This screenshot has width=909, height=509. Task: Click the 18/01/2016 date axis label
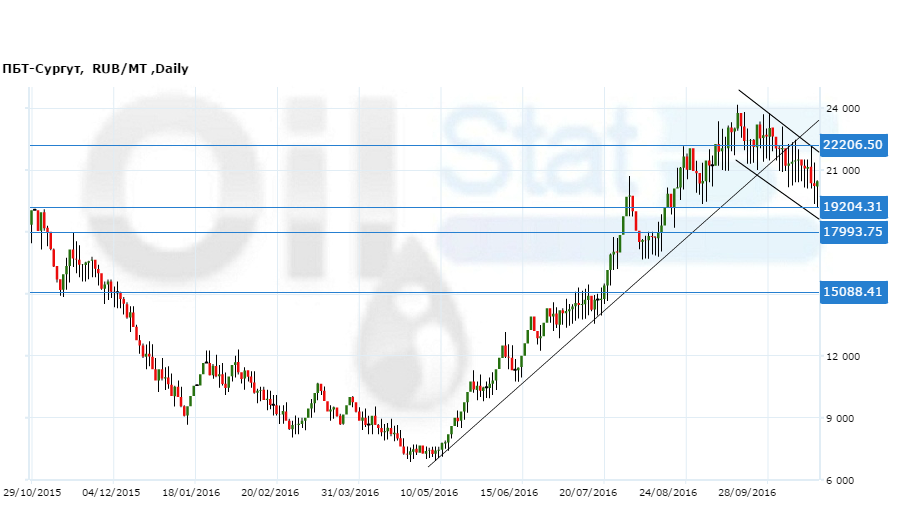(191, 492)
